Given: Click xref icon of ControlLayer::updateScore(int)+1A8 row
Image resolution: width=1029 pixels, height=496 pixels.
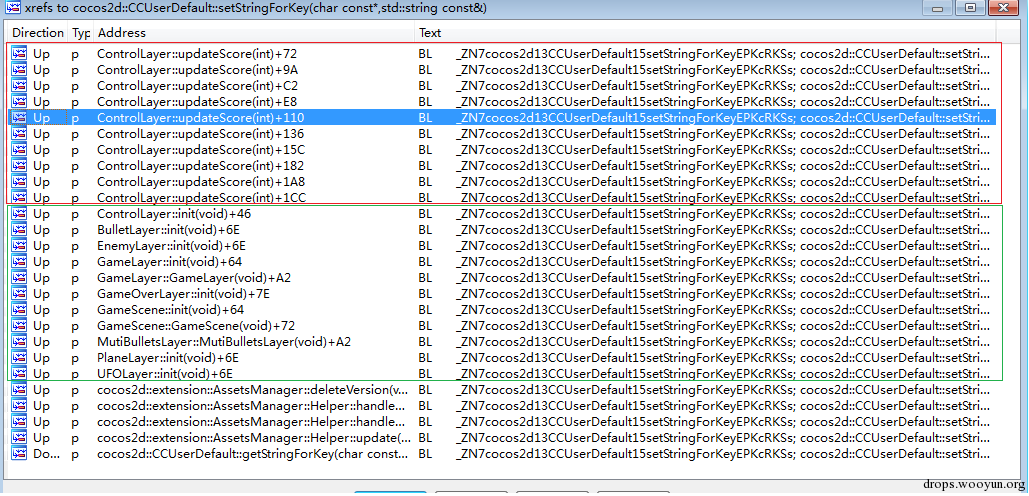Looking at the screenshot, I should [18, 181].
